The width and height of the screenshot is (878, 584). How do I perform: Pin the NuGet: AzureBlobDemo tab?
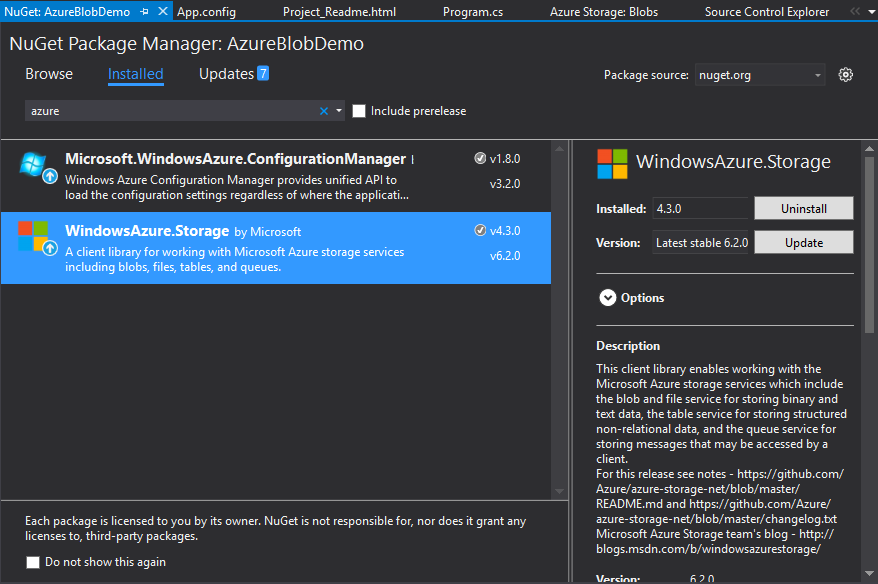tap(145, 12)
